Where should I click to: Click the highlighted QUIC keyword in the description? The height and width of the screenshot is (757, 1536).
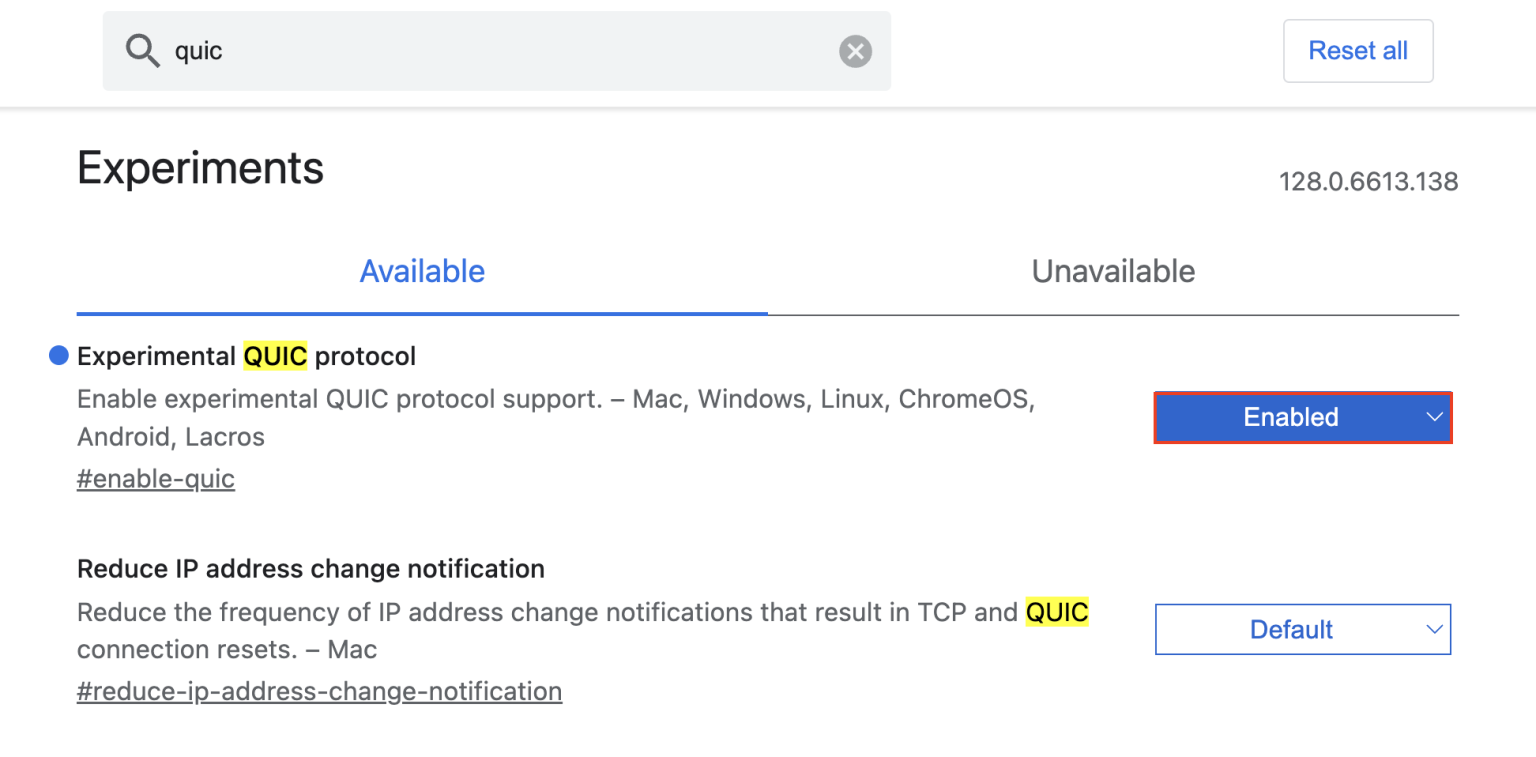pos(1057,612)
